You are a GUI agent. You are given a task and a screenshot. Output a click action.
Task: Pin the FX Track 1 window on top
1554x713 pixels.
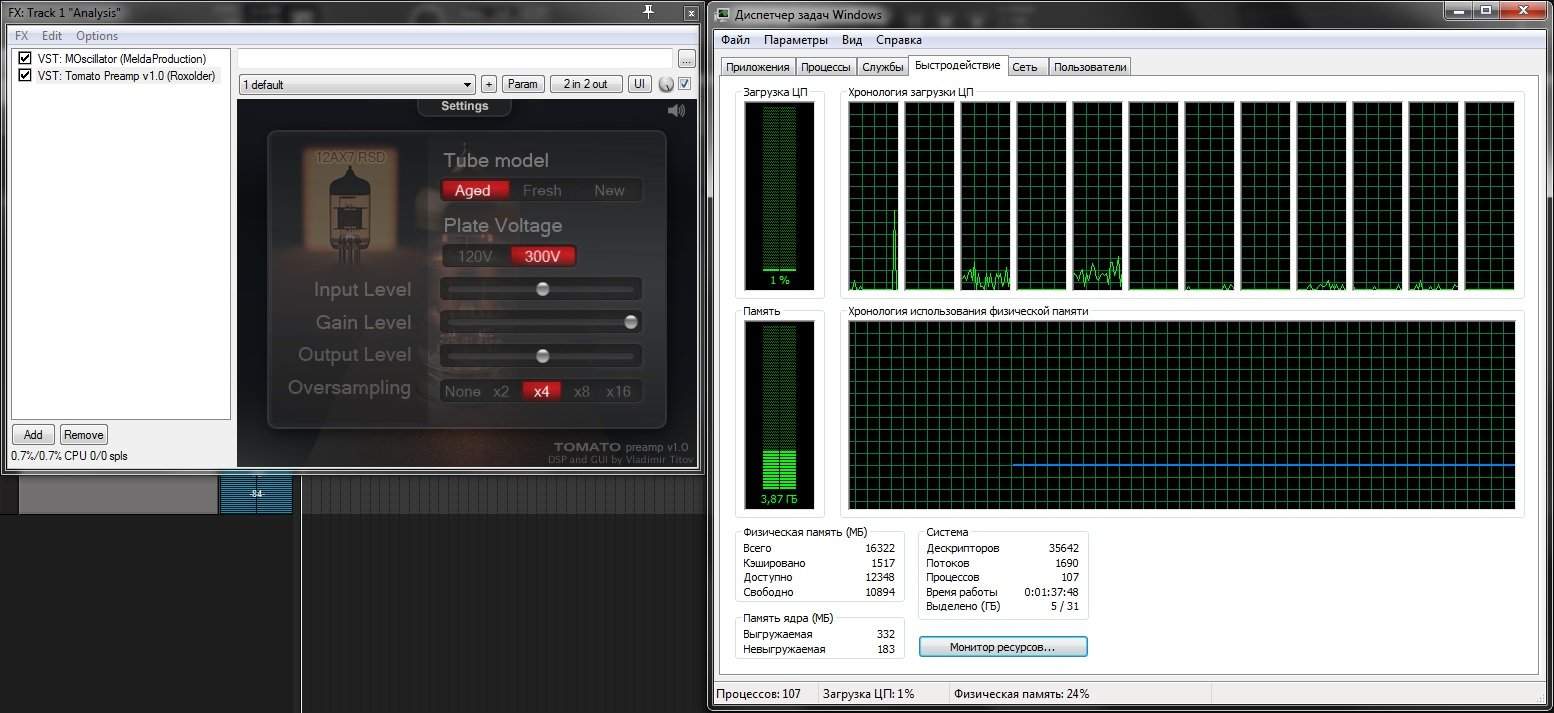pos(649,11)
